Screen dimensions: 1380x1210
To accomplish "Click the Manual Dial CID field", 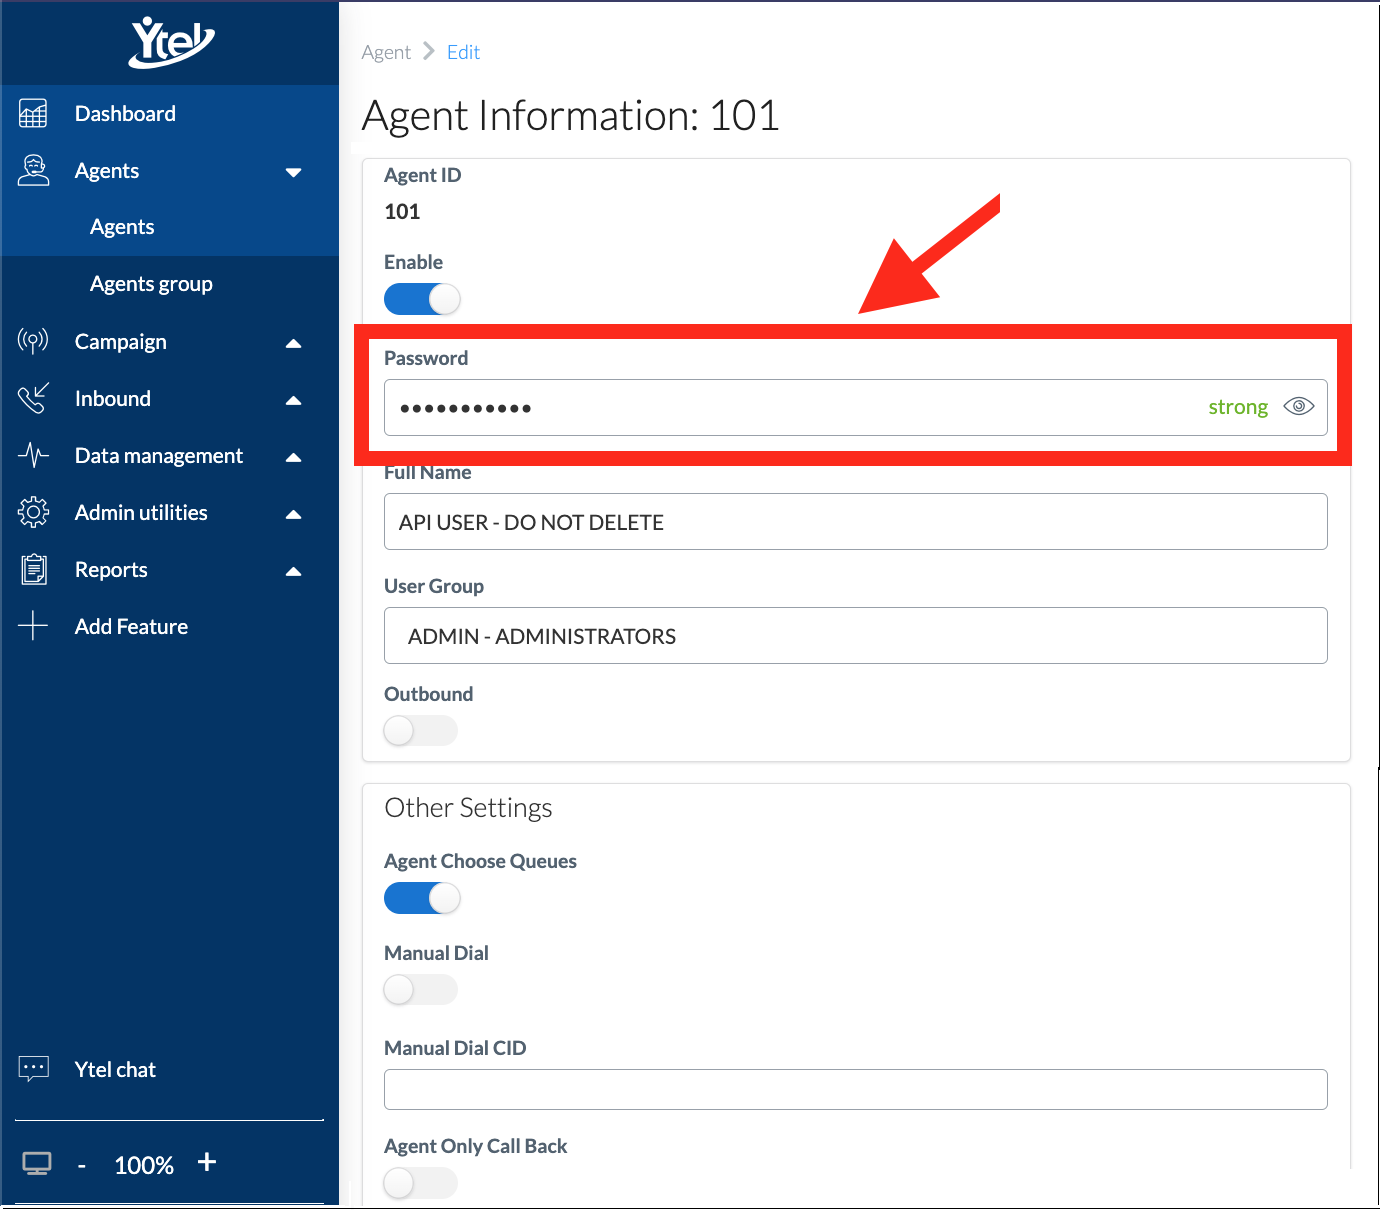I will (856, 1089).
